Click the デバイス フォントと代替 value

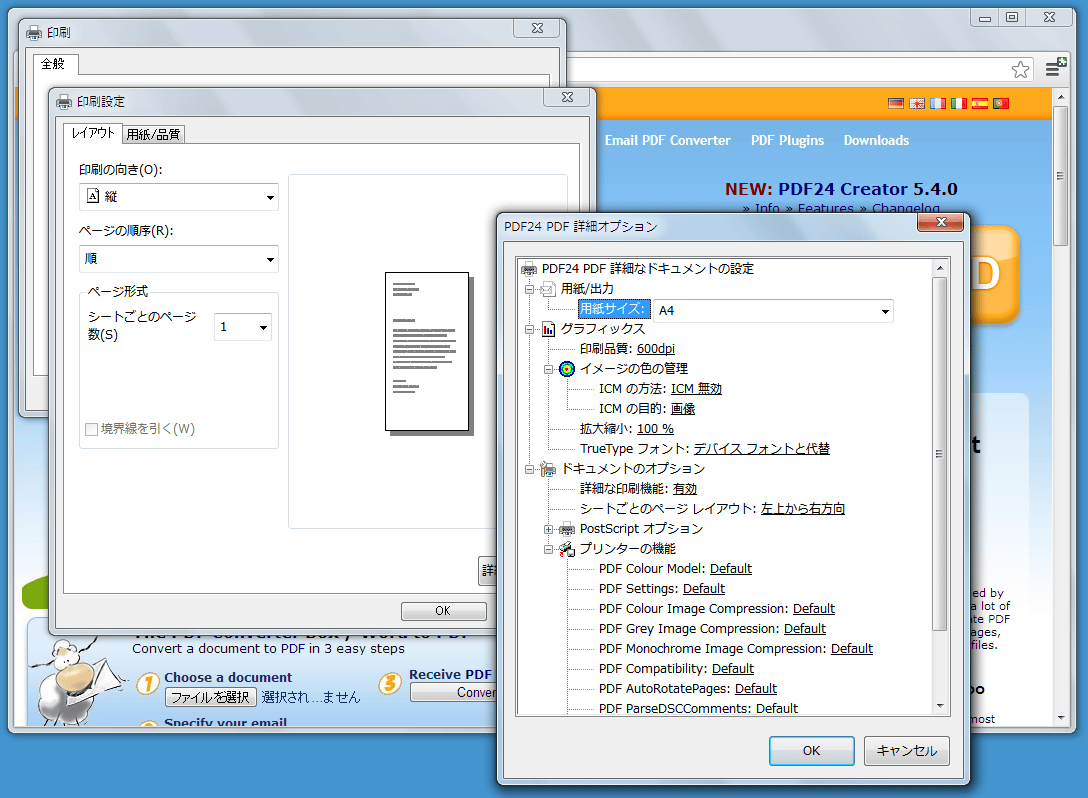[x=762, y=449]
